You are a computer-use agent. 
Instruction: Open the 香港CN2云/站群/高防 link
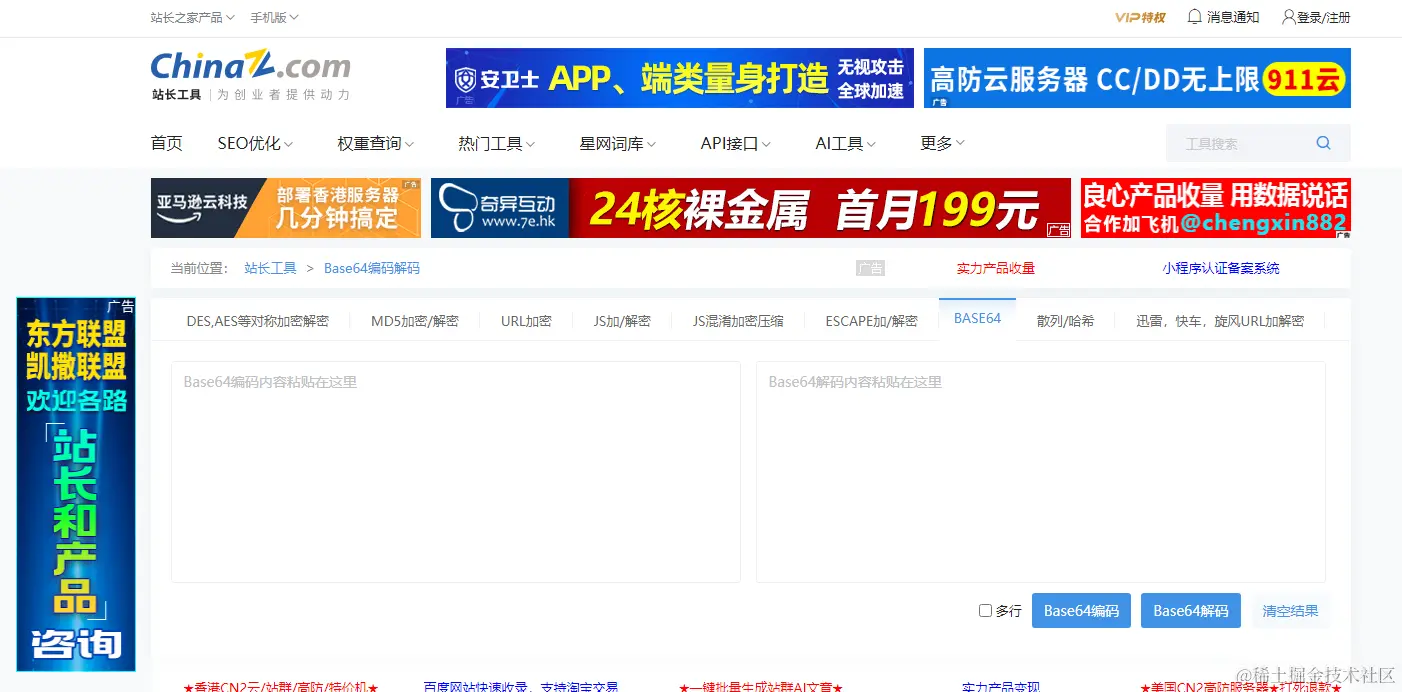tap(281, 686)
